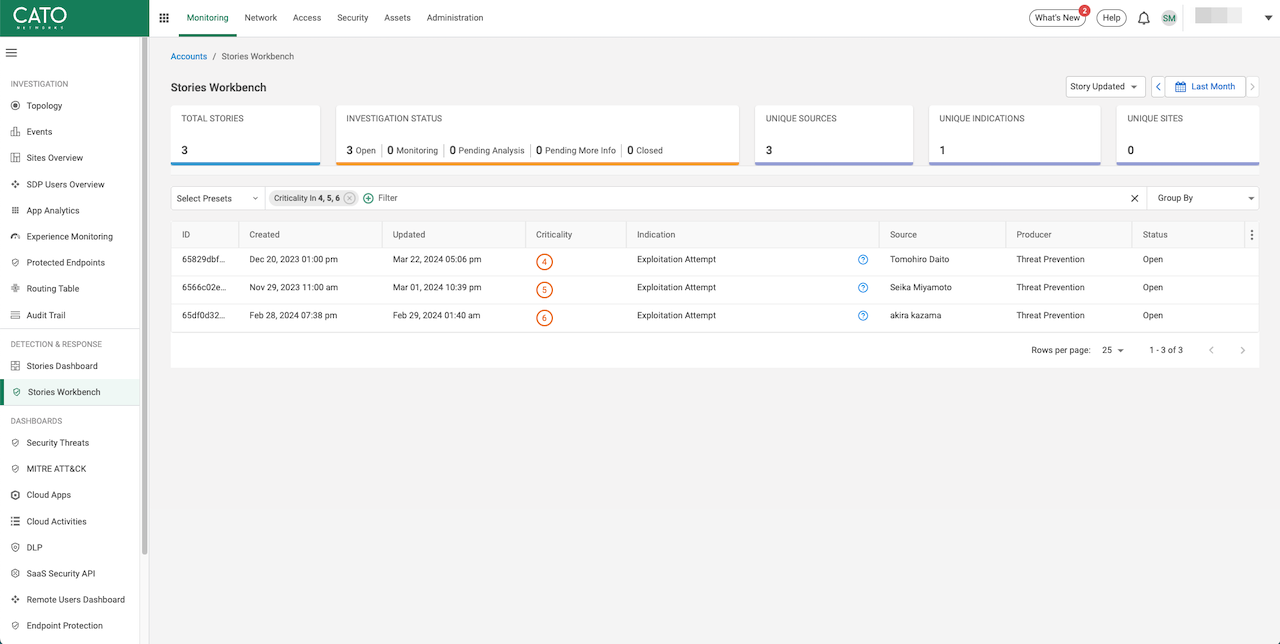Expand account dropdown arrow at top right
This screenshot has height=644, width=1280.
click(1269, 18)
